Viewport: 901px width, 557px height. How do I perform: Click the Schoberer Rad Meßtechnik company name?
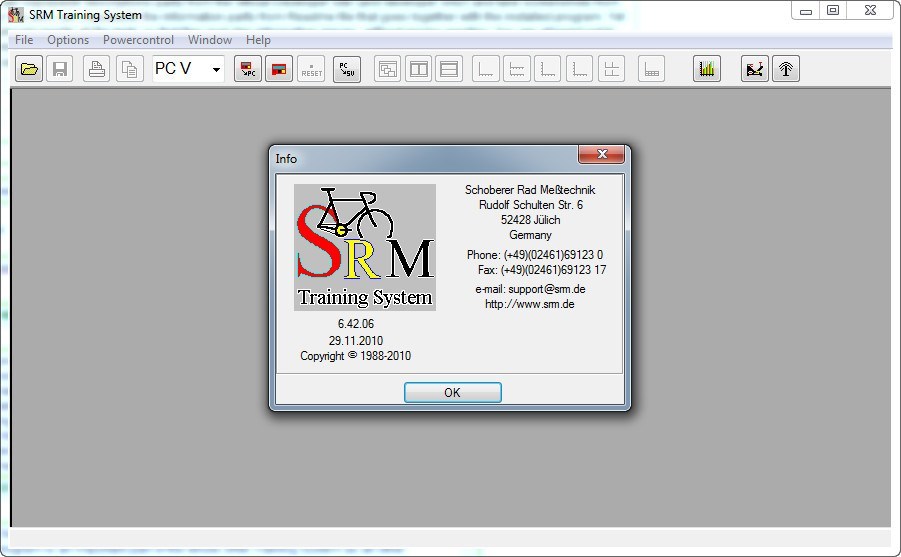tap(530, 190)
